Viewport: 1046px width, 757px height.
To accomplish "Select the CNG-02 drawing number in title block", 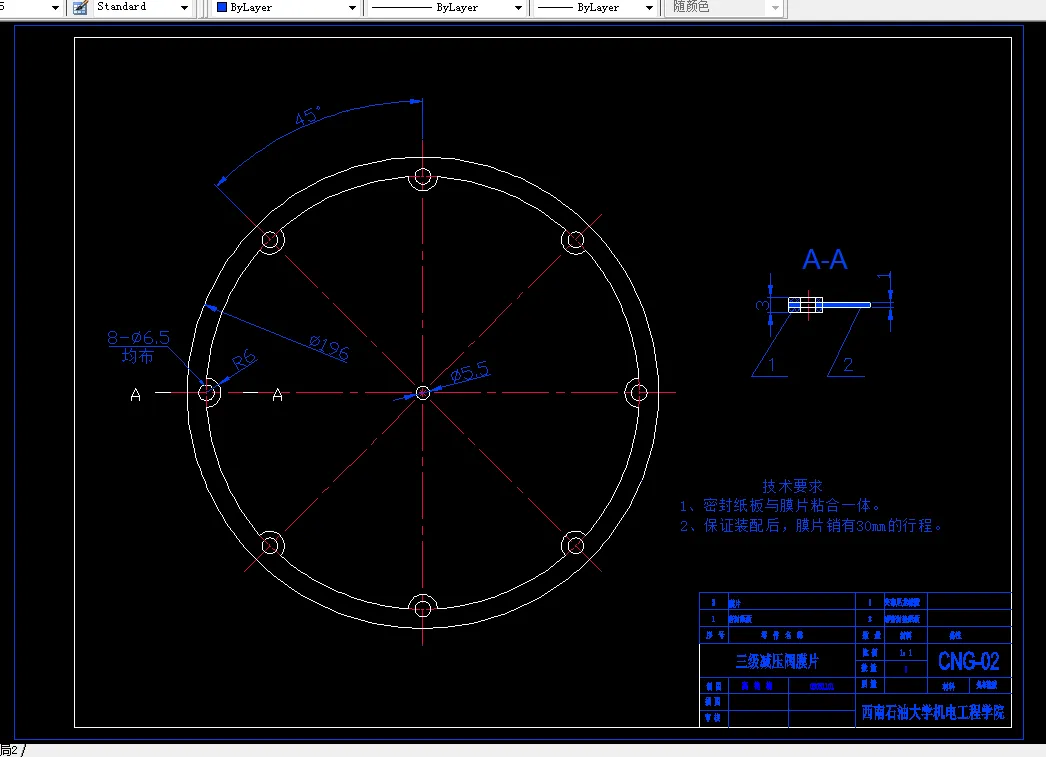I will click(x=969, y=661).
